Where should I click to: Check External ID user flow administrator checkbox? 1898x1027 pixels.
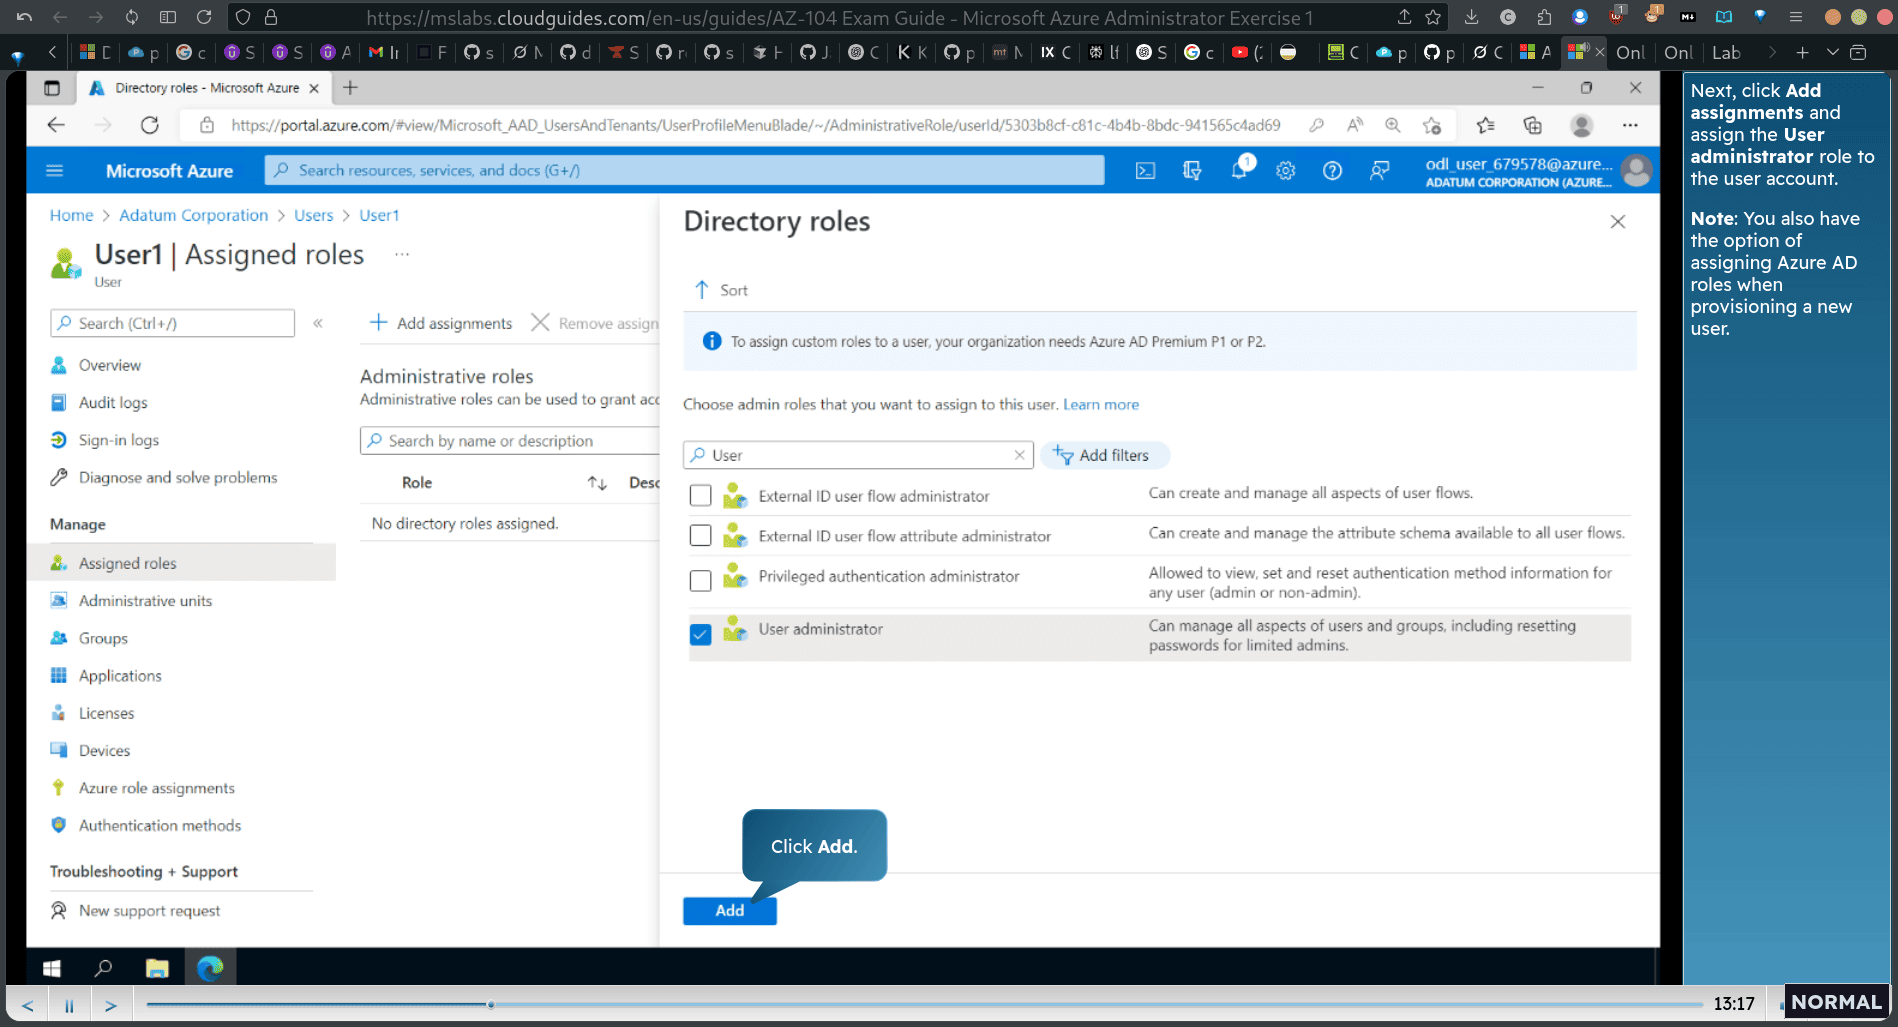(x=700, y=495)
